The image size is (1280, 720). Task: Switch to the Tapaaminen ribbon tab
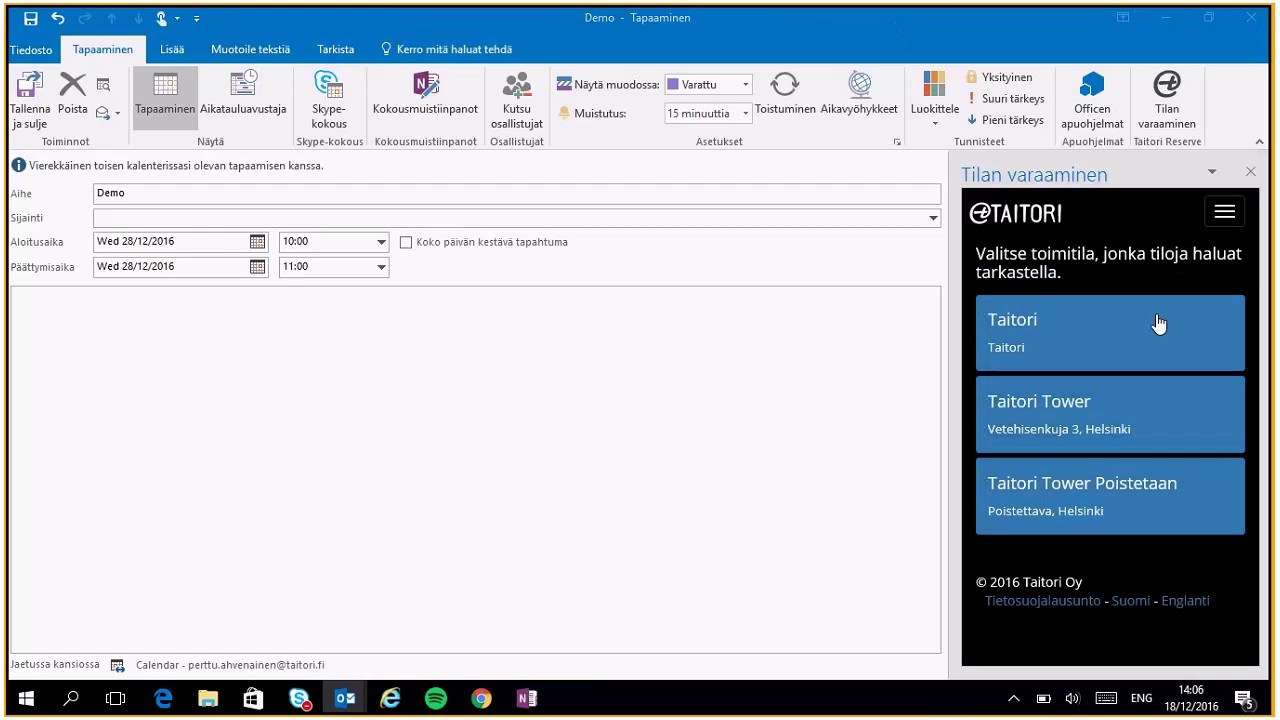(x=103, y=49)
